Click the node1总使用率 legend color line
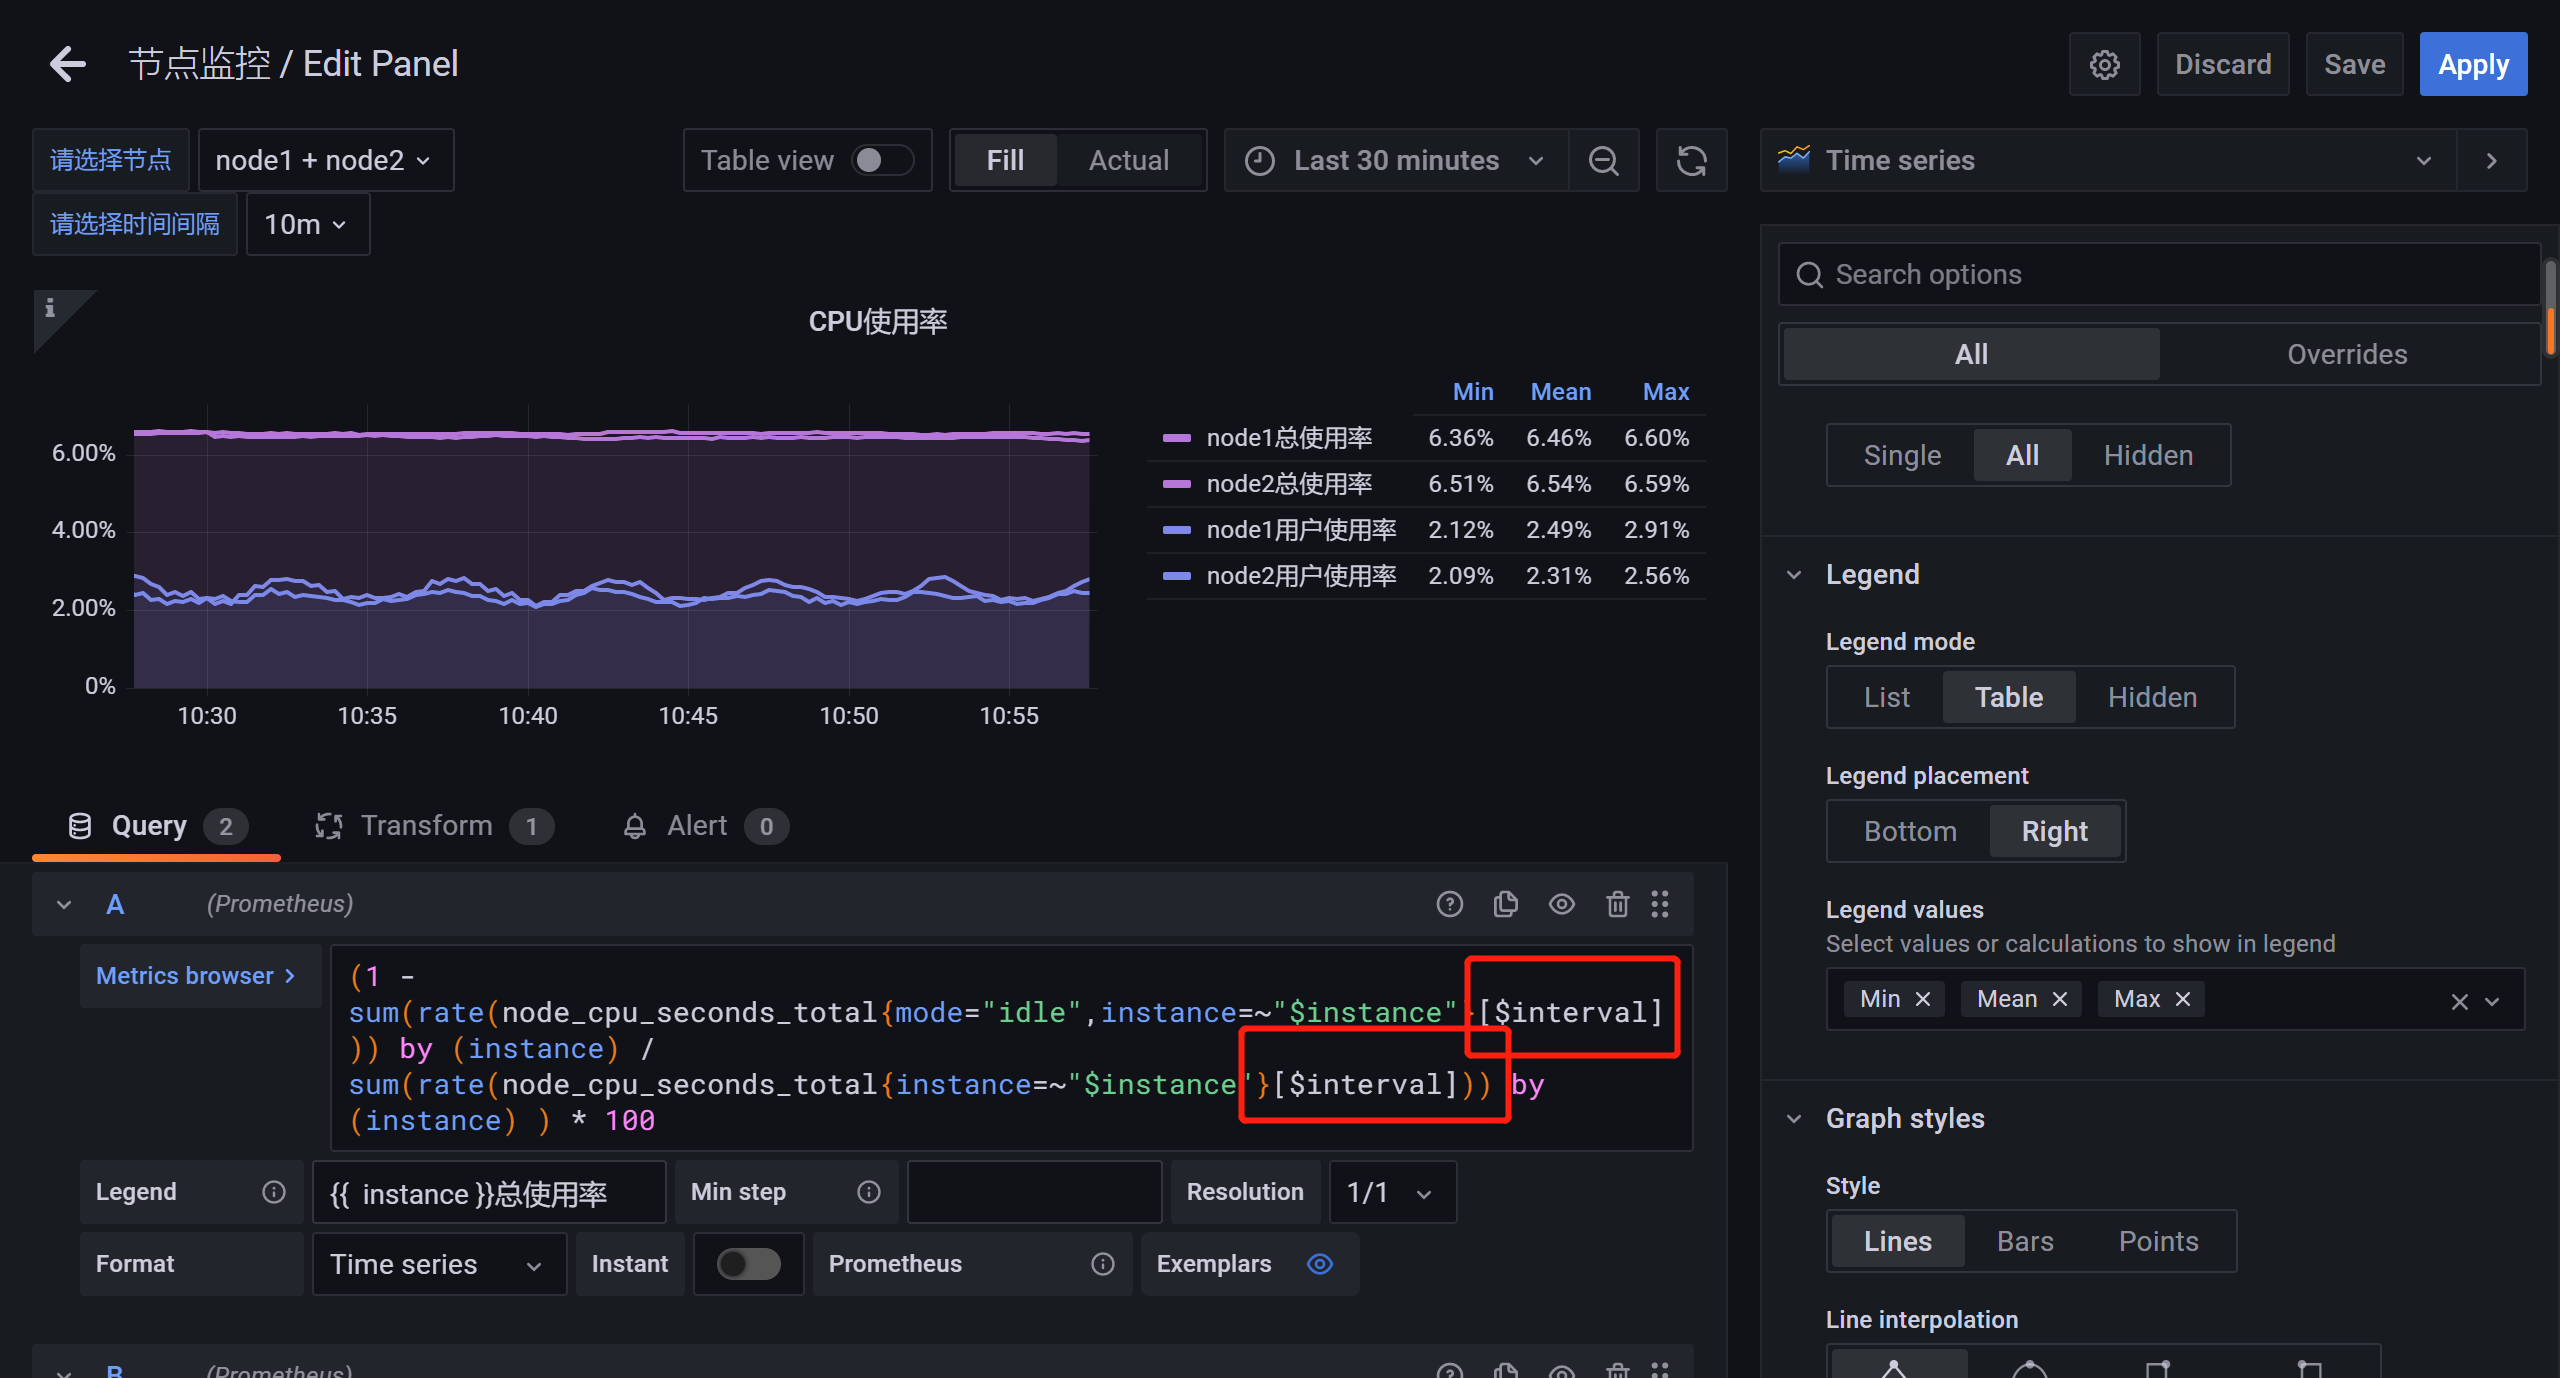 point(1176,437)
